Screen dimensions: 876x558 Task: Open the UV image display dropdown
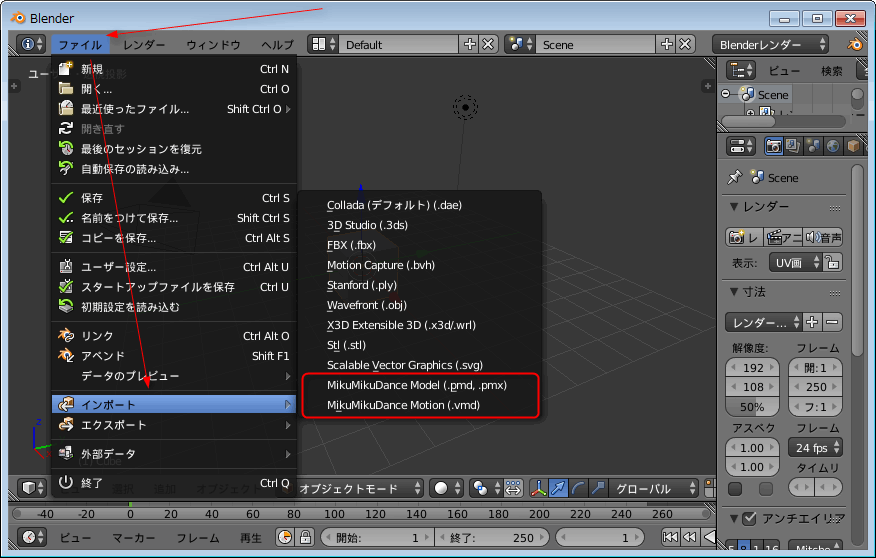click(796, 263)
